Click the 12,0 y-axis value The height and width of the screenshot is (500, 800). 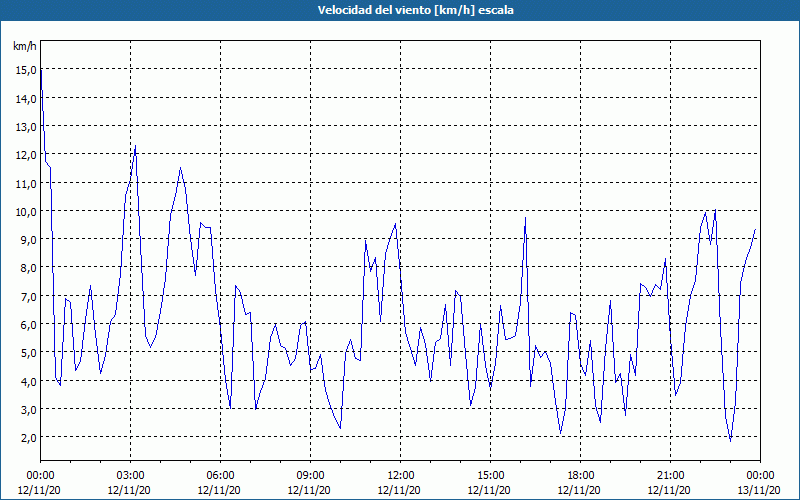point(26,155)
